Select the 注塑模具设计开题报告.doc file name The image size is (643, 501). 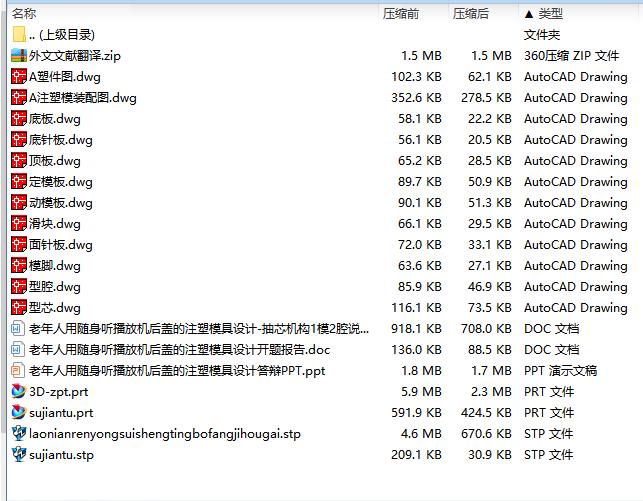[179, 350]
